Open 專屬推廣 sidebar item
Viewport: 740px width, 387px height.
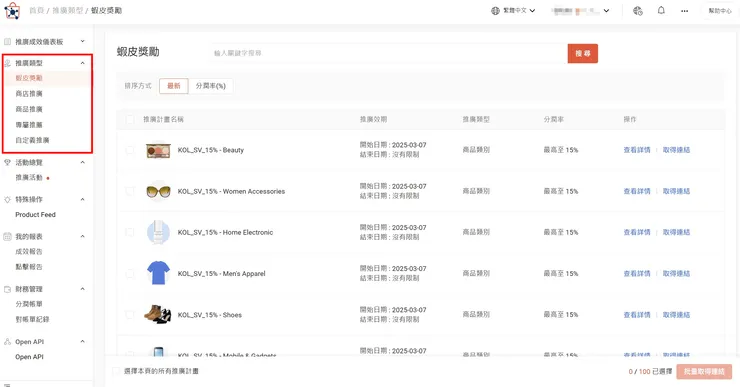(29, 125)
